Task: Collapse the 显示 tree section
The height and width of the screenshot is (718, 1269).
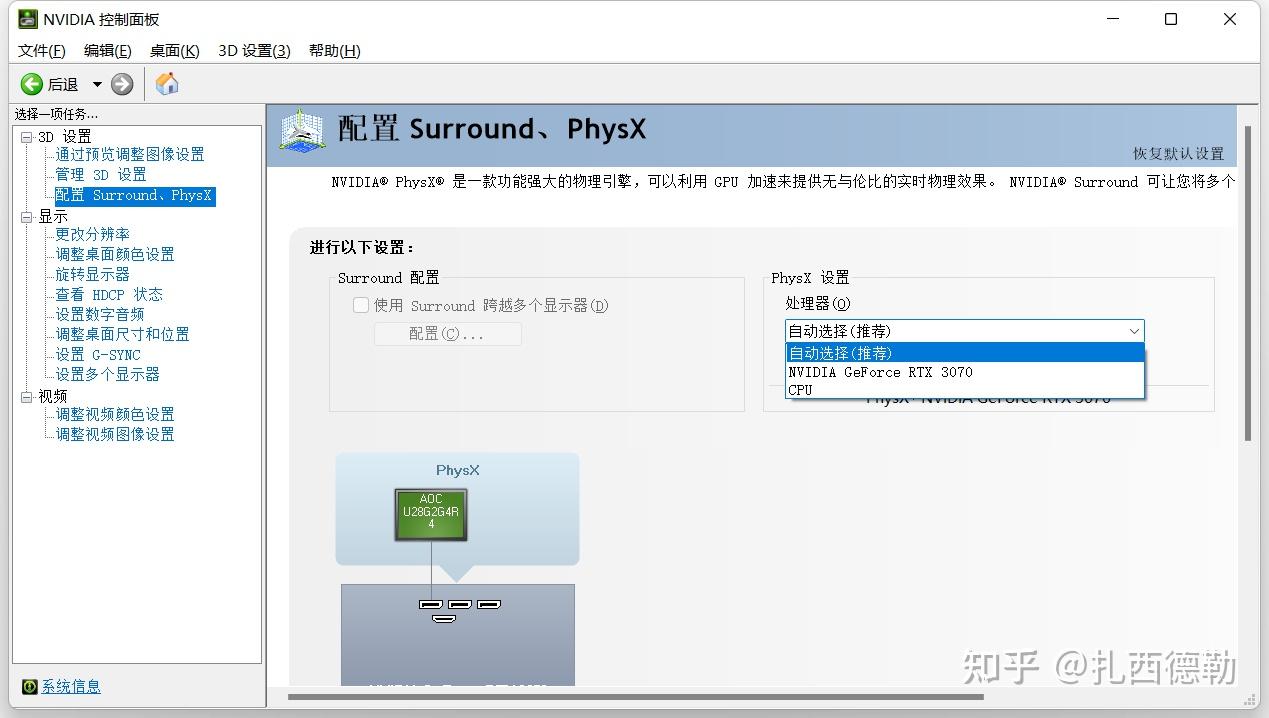Action: [x=29, y=215]
